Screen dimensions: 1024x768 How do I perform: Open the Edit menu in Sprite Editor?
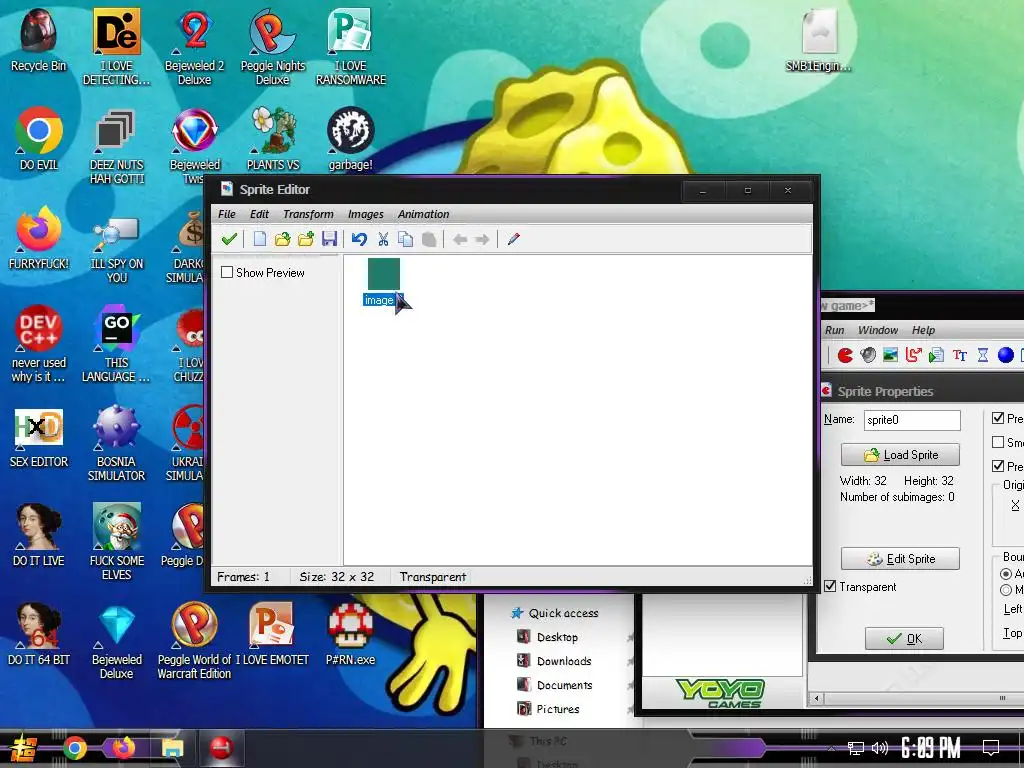point(259,214)
